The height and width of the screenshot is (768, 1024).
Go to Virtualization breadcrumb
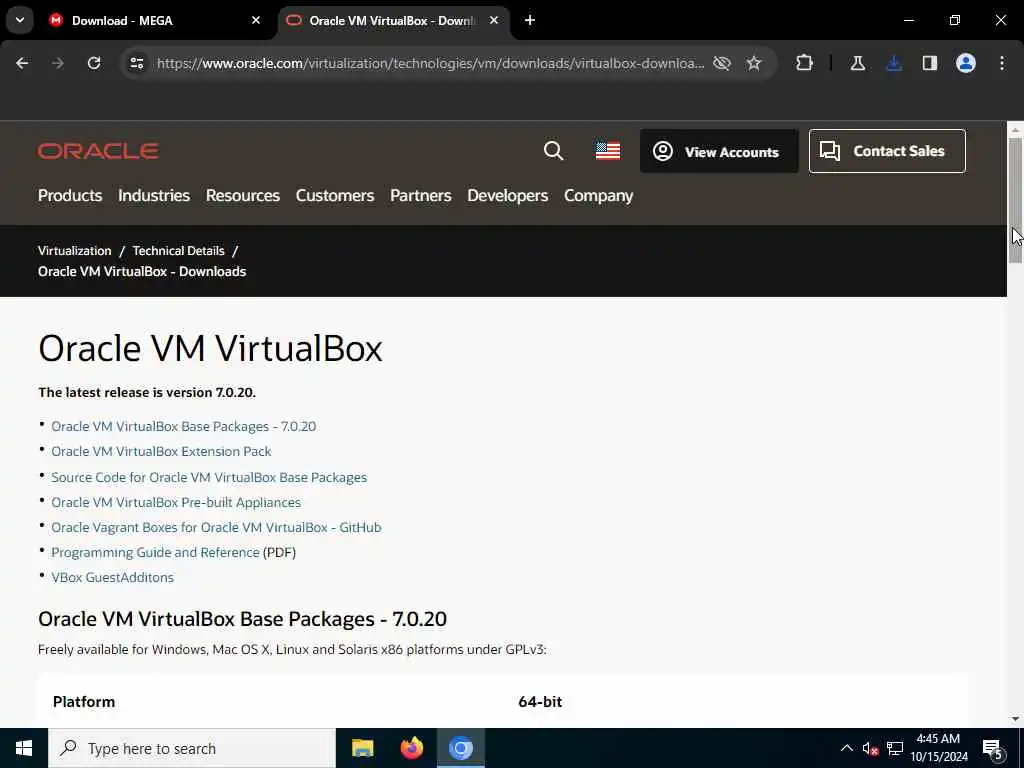[74, 251]
